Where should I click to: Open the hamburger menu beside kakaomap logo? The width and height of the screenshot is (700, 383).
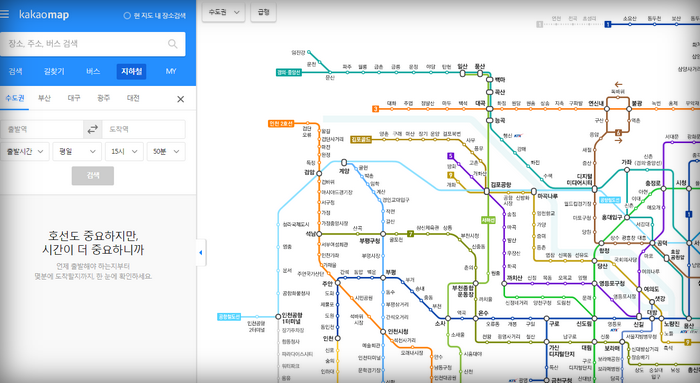coord(4,14)
